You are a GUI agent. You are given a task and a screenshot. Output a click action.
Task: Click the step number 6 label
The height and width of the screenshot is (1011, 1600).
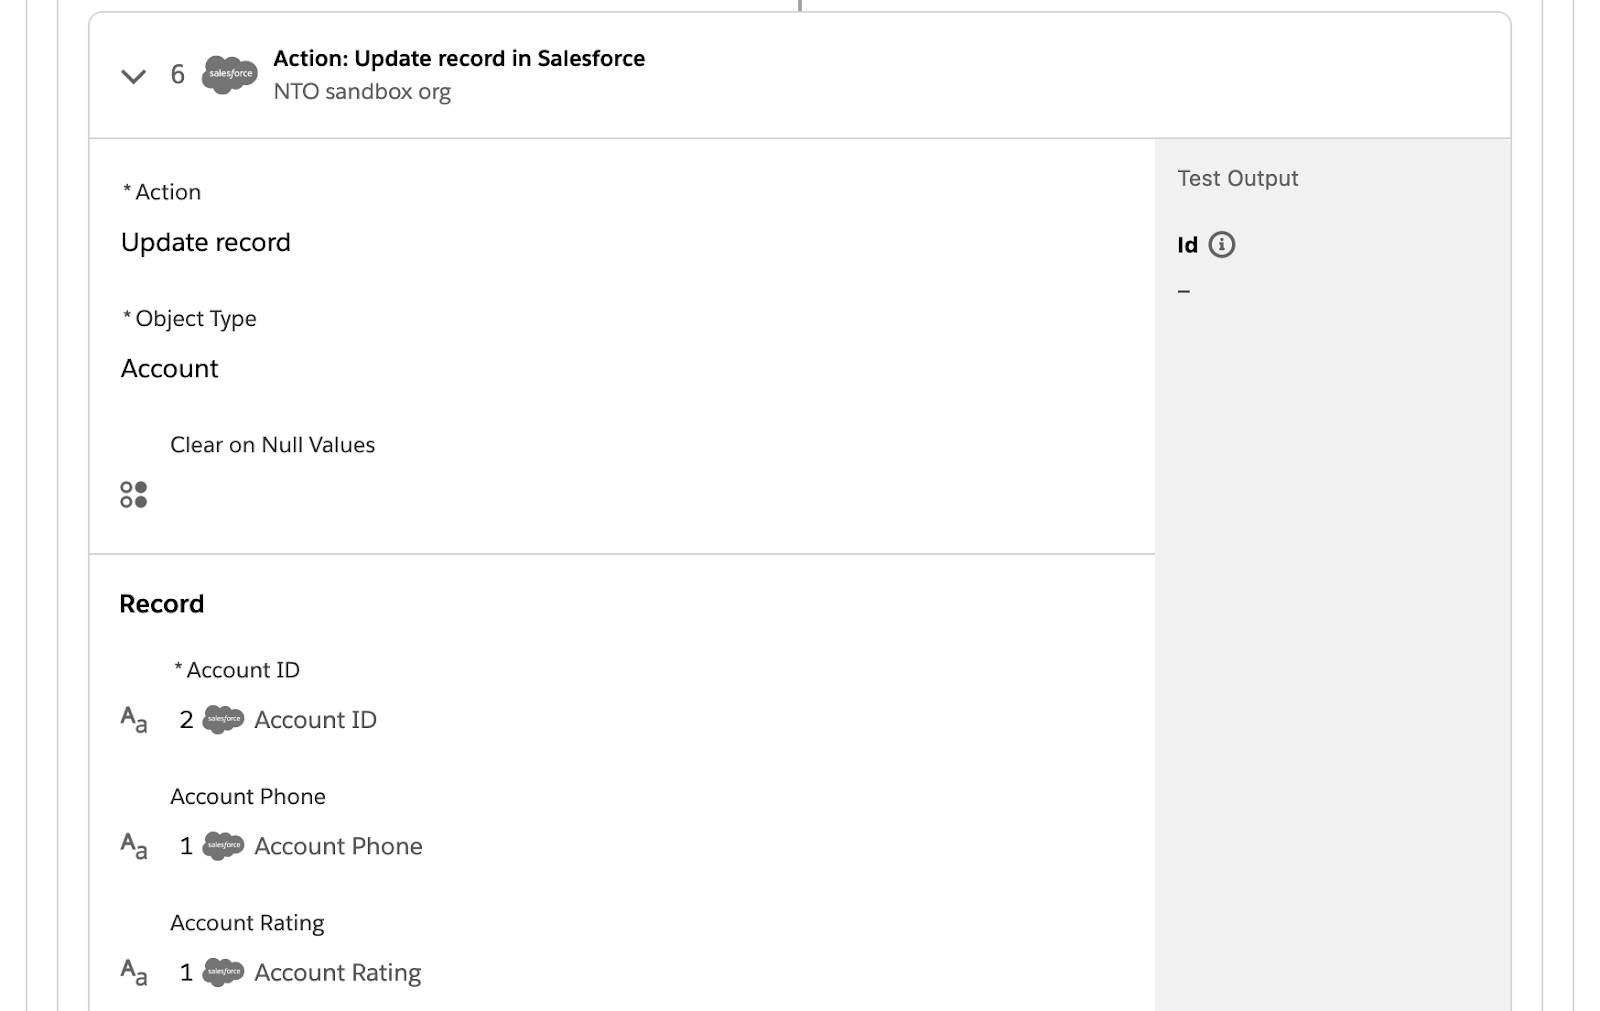[x=178, y=75]
